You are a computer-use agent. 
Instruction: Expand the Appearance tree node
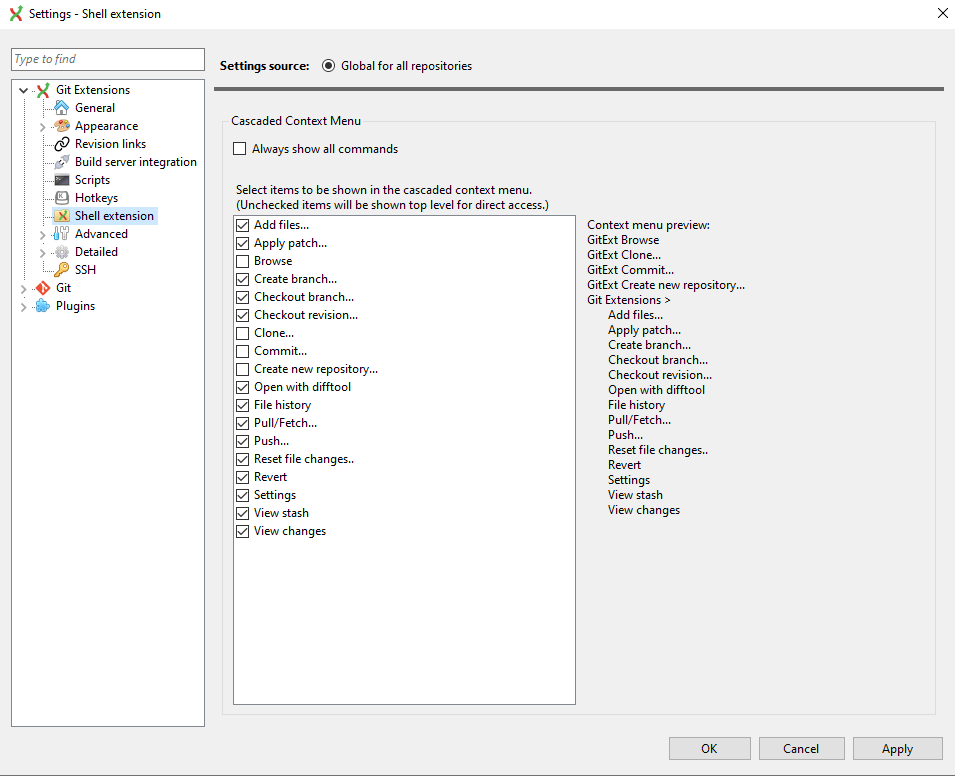pos(43,127)
